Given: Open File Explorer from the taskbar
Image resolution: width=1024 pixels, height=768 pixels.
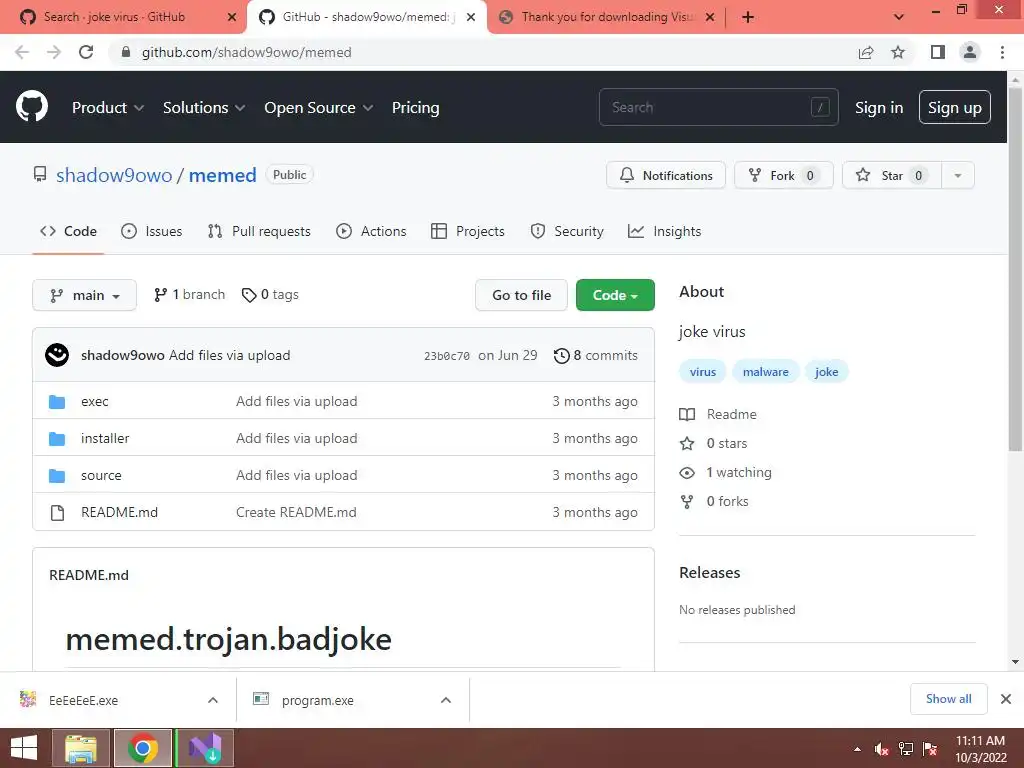Looking at the screenshot, I should tap(81, 748).
